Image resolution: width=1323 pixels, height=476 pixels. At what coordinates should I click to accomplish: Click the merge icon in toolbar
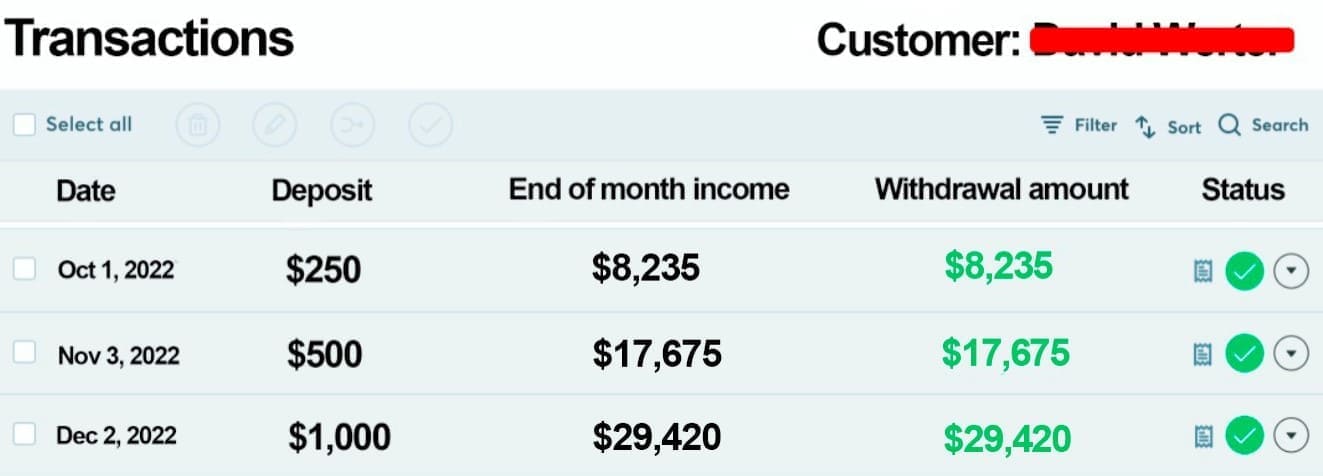point(353,126)
